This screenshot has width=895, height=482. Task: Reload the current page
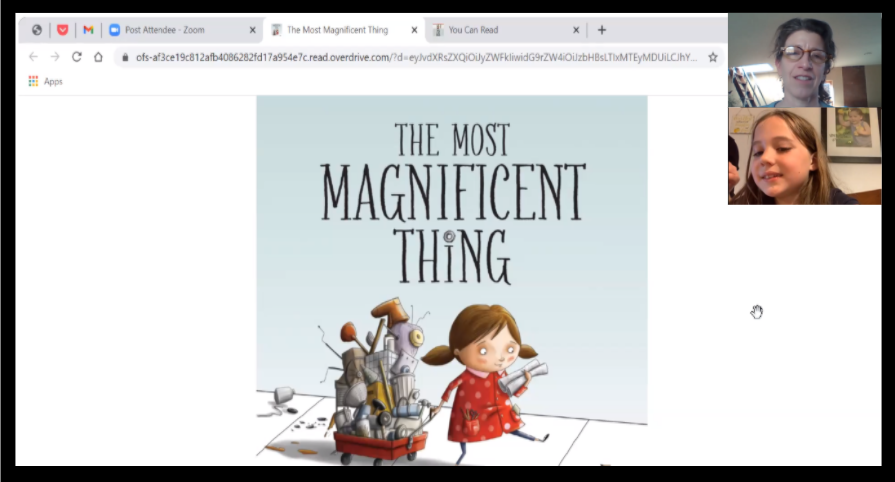click(x=76, y=57)
